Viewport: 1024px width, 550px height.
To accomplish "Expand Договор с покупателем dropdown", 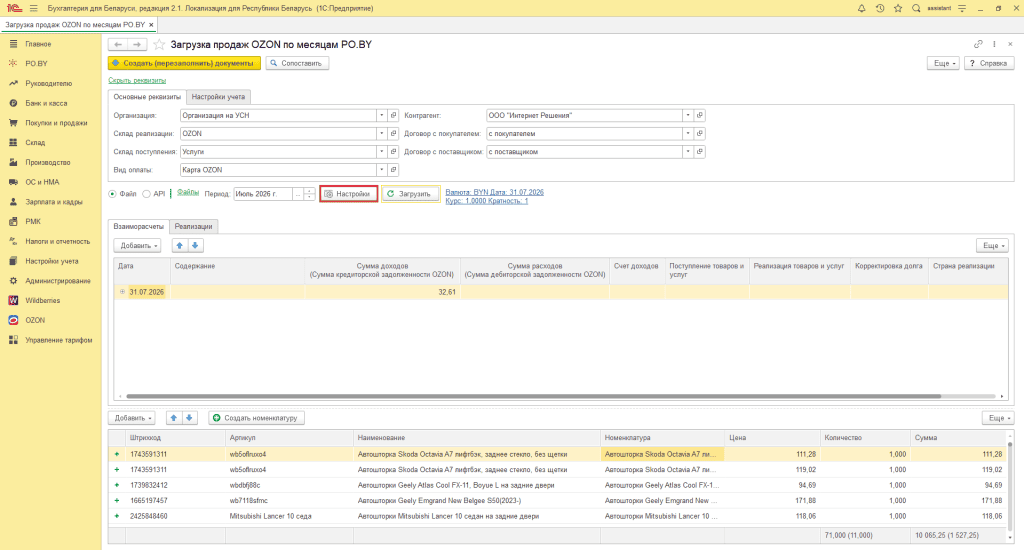I will 688,133.
